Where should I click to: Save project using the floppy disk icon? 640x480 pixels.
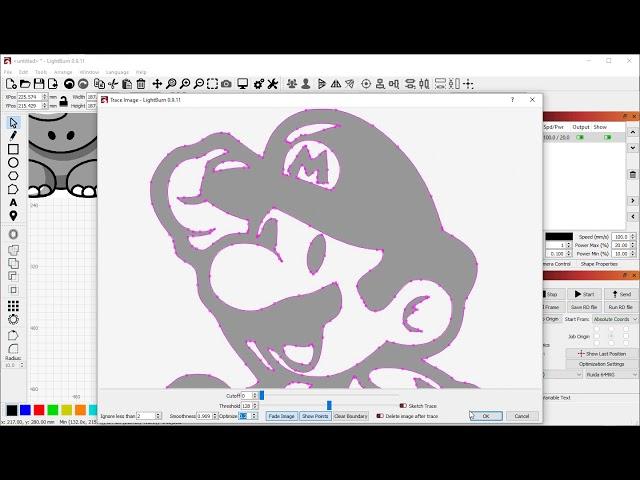click(x=39, y=84)
